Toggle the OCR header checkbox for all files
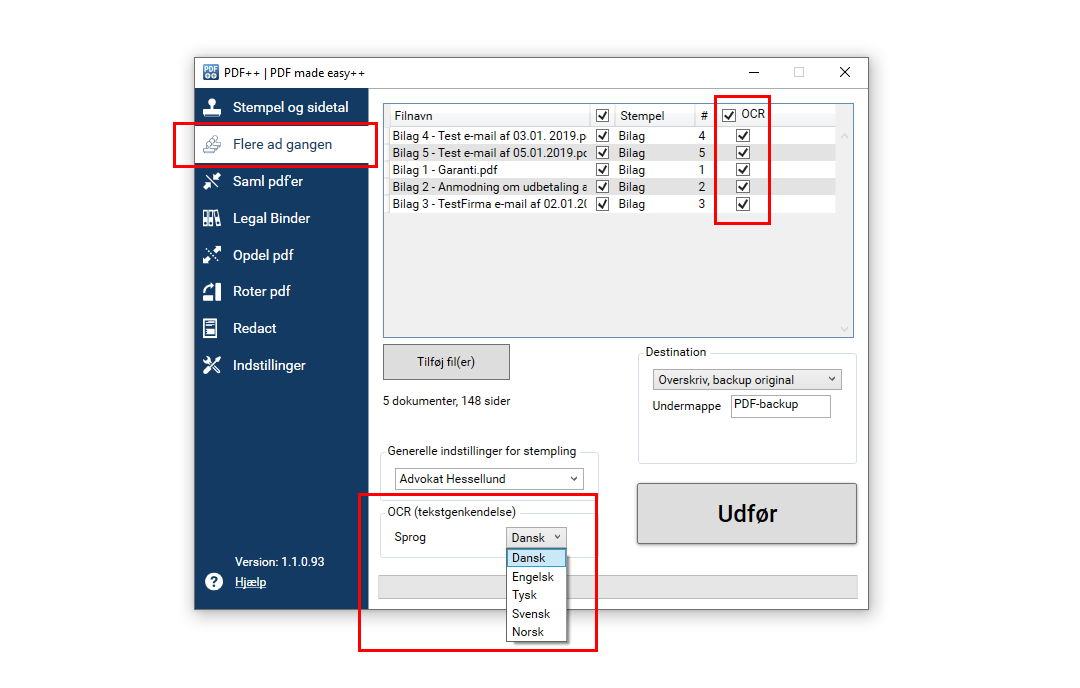Screen dimensions: 1080x688 point(729,115)
